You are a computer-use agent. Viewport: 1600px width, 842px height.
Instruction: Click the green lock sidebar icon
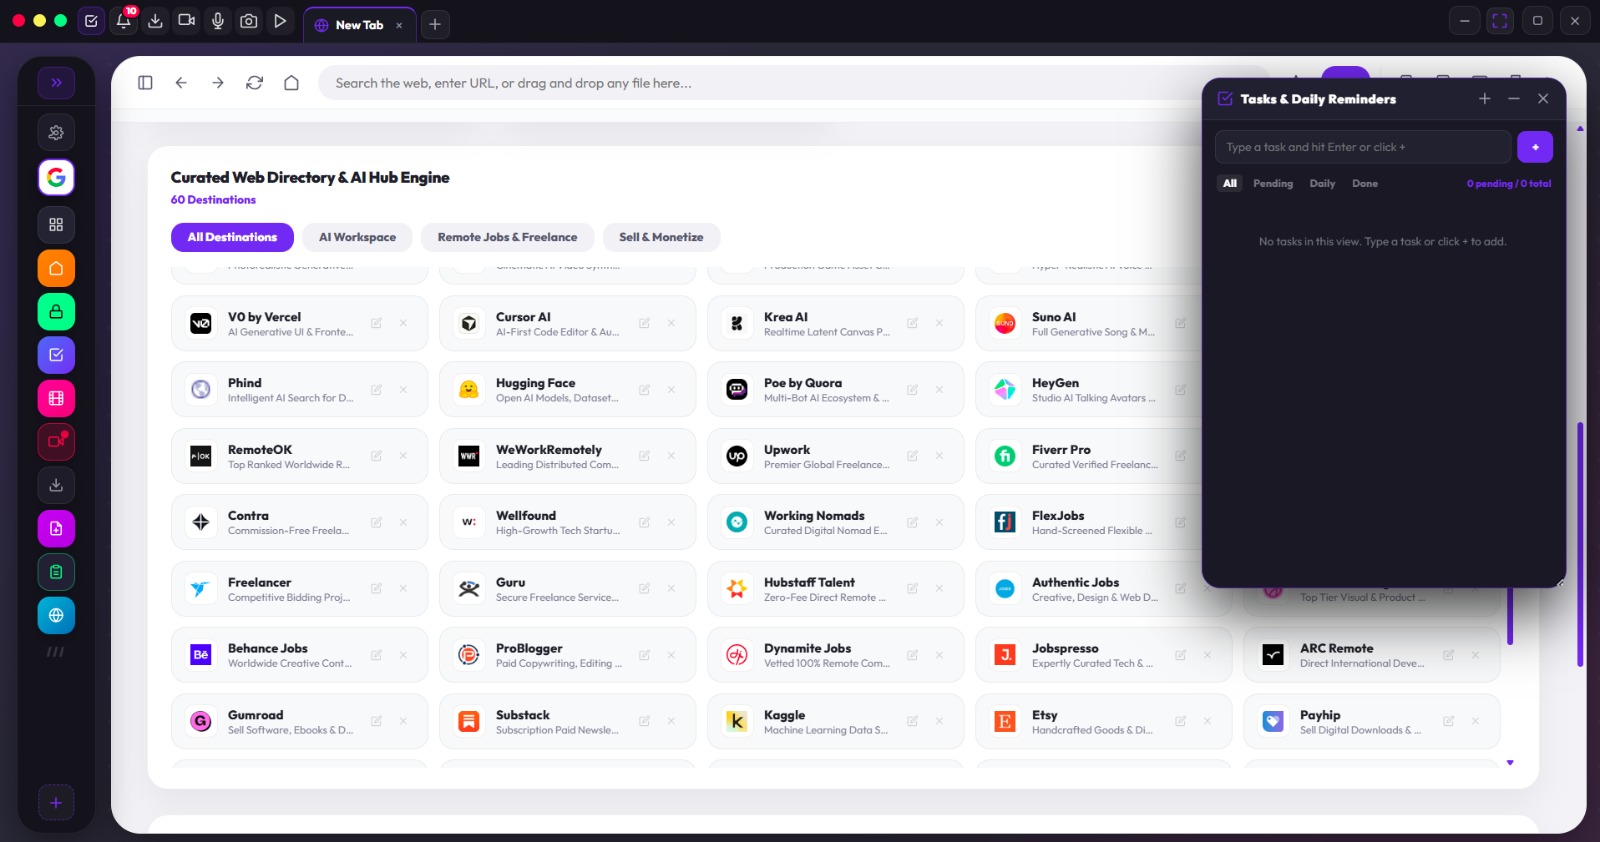[x=56, y=312]
